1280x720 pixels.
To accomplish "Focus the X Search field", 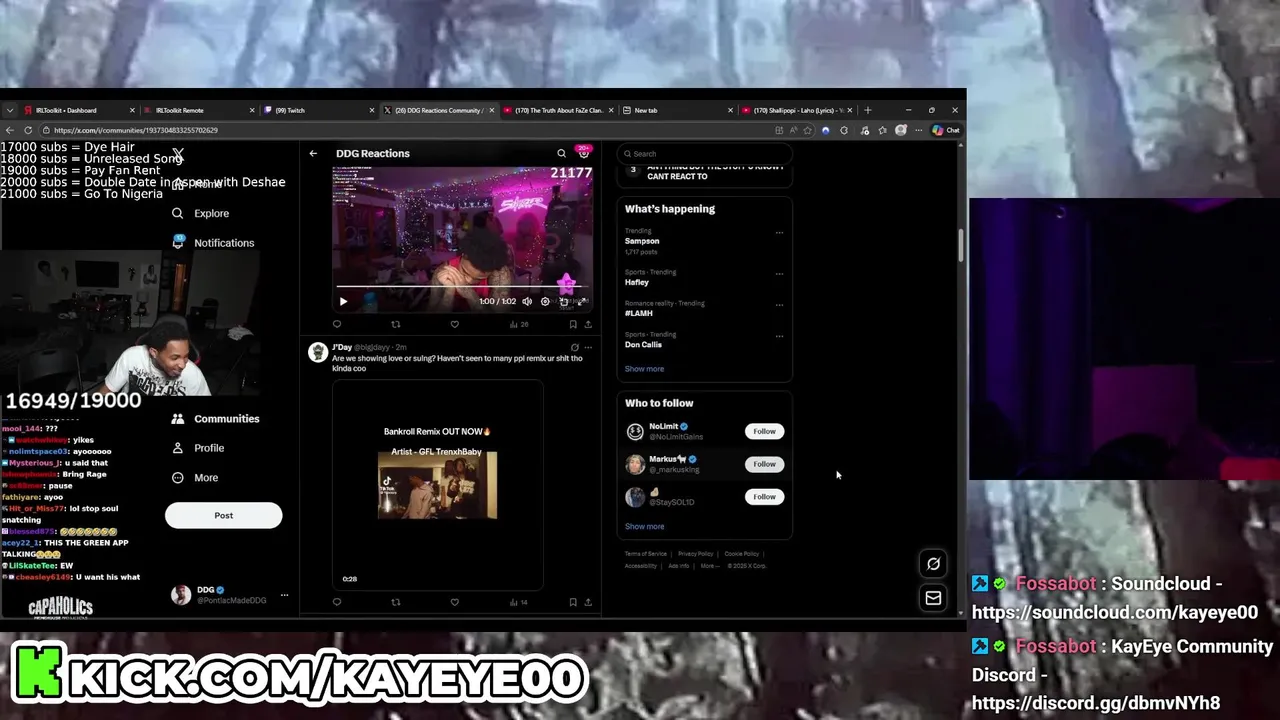I will coord(705,154).
